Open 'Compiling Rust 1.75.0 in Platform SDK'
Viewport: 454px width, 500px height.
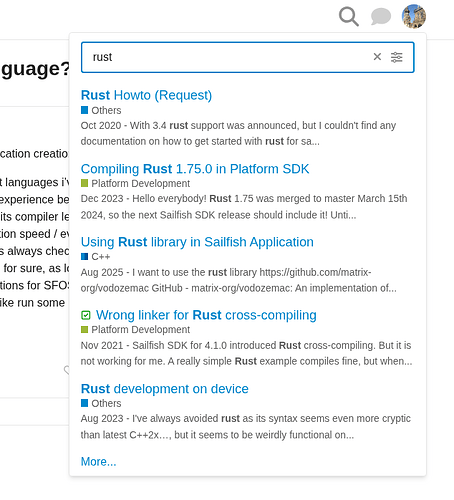pyautogui.click(x=195, y=169)
